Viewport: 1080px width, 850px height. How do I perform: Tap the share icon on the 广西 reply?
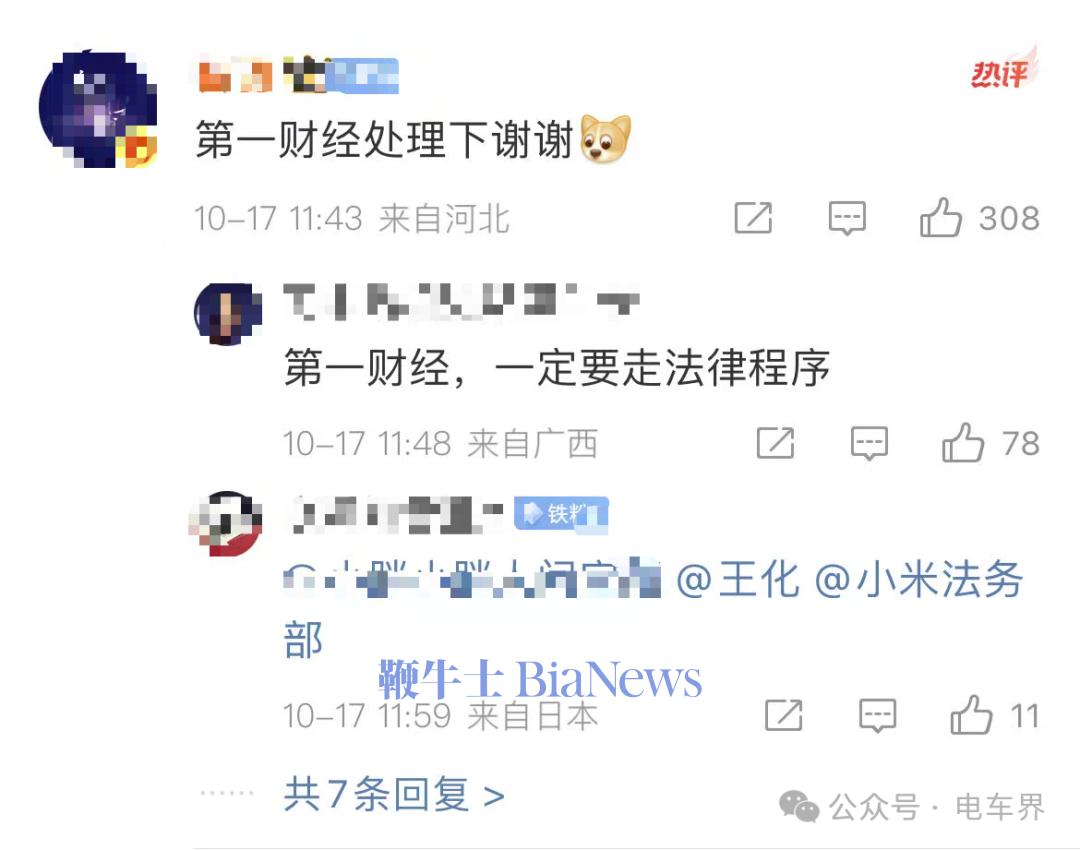(x=776, y=442)
